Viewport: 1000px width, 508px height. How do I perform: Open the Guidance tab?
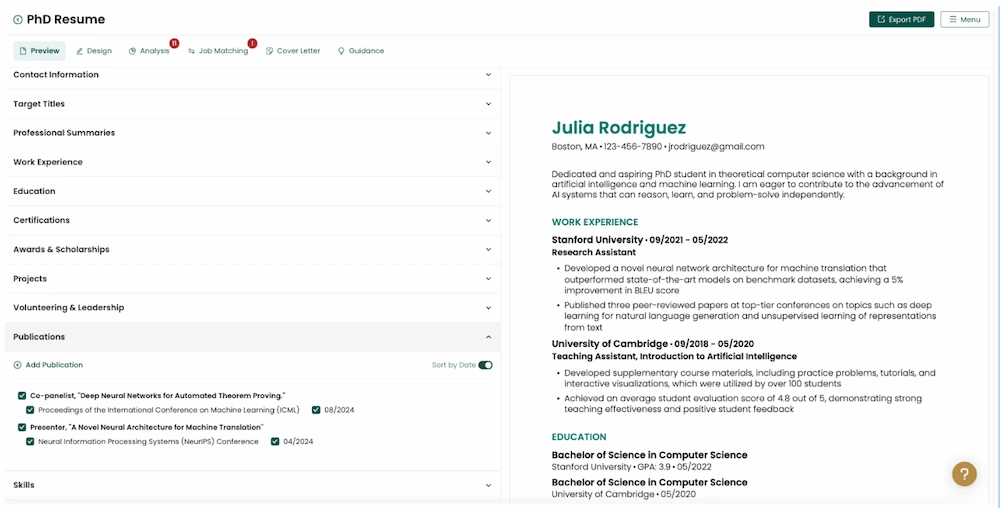(x=361, y=51)
